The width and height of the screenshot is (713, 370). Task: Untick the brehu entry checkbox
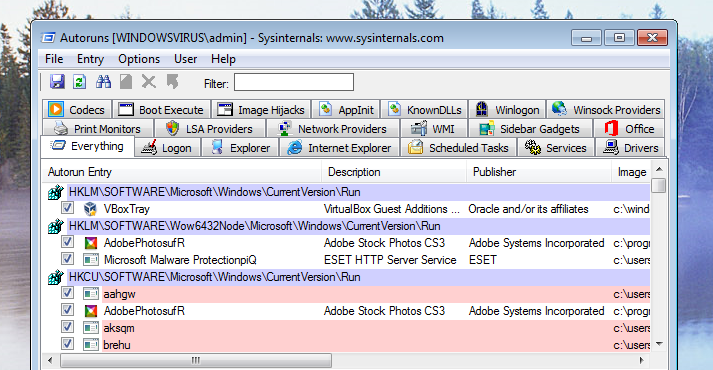(x=67, y=344)
